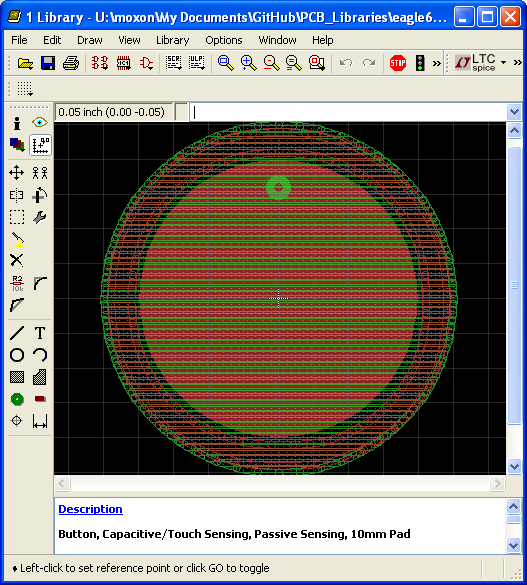Print the drawing with the printer icon
Viewport: 527px width, 585px height.
point(71,63)
